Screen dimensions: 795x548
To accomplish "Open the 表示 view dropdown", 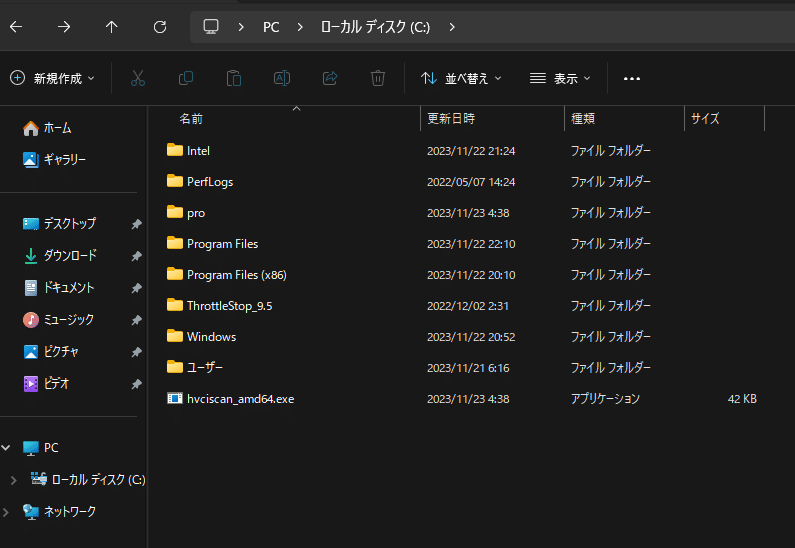I will click(560, 79).
